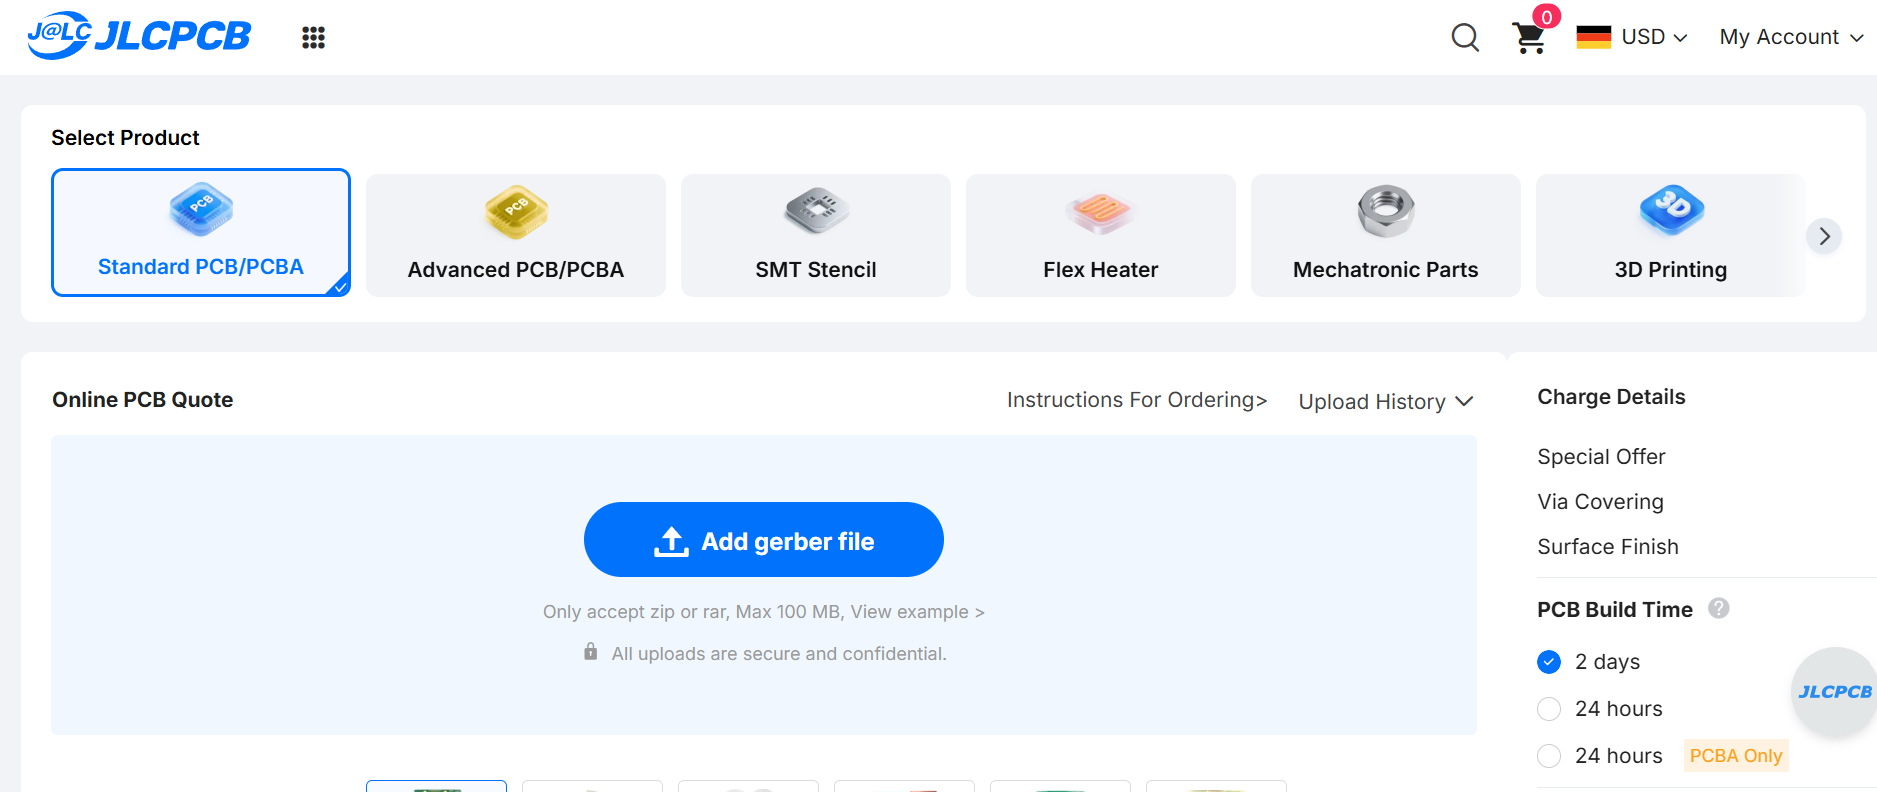The image size is (1877, 792).
Task: Click the Special Offer charge row
Action: pos(1601,457)
